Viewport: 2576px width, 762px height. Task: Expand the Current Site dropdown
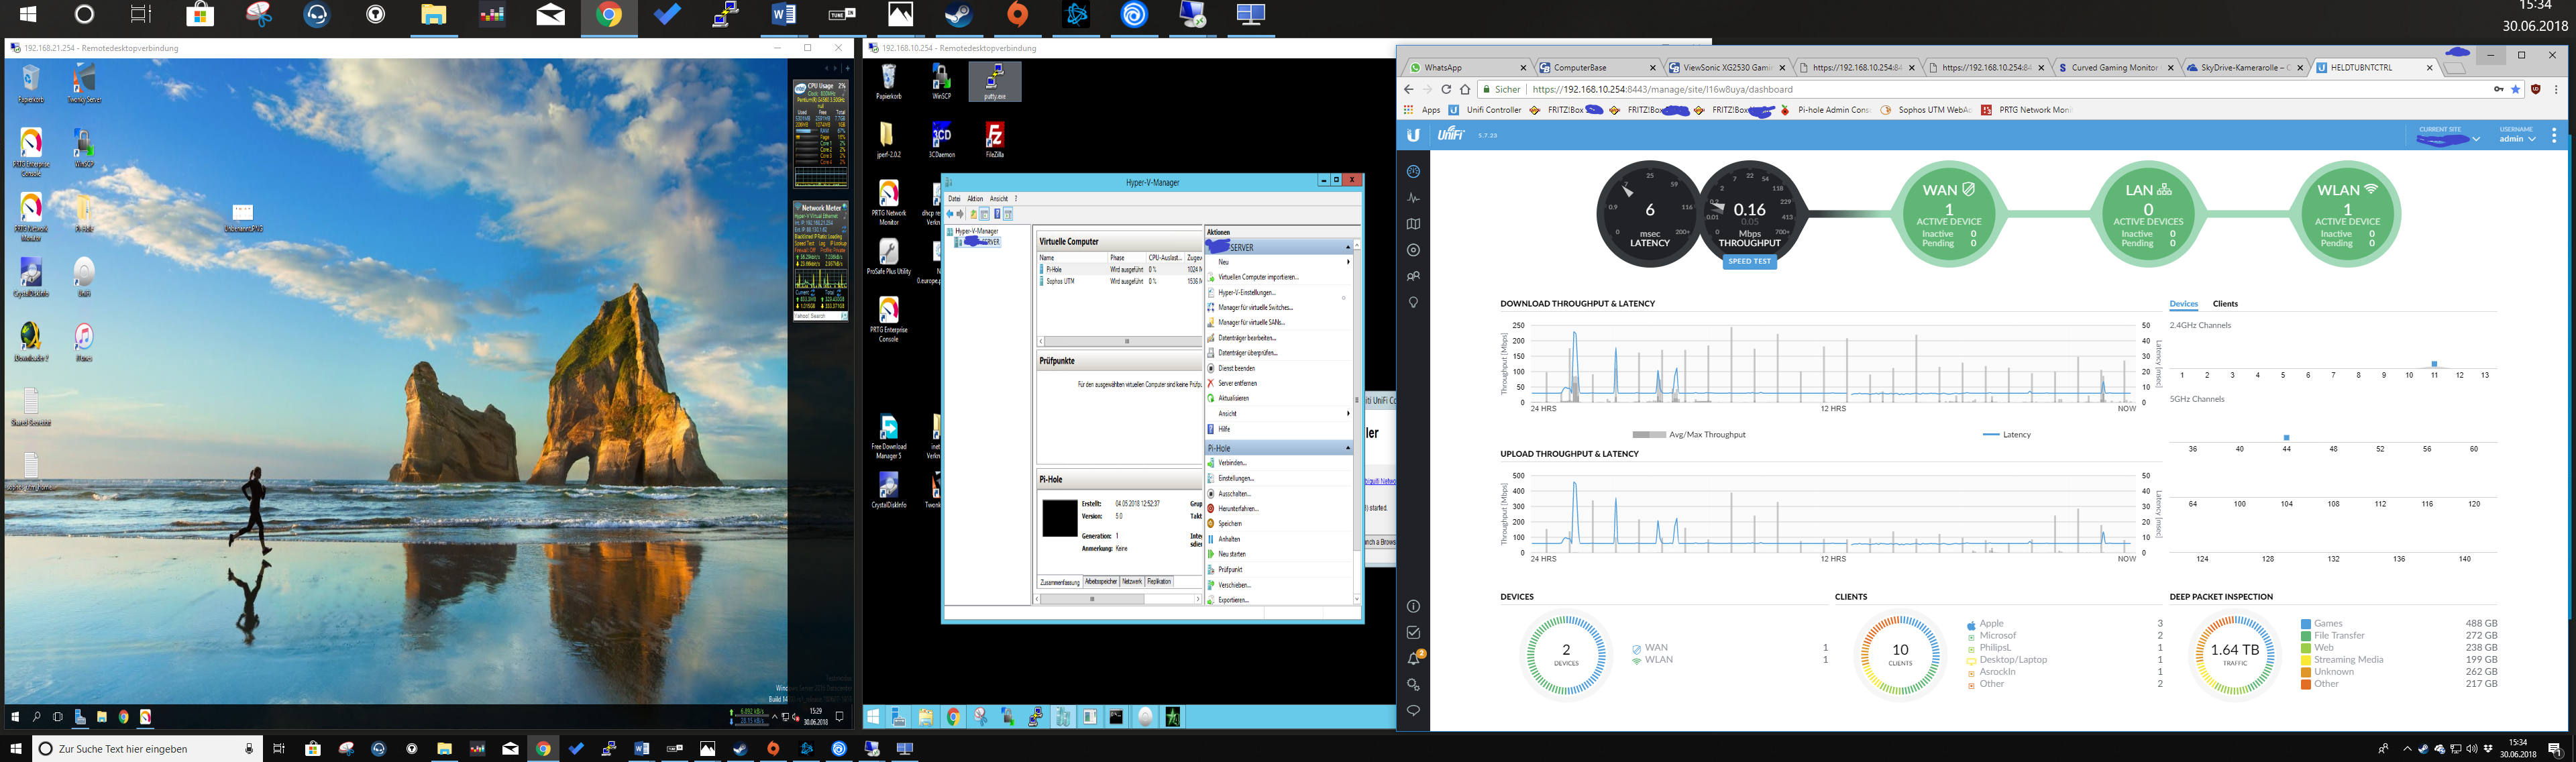(x=2476, y=139)
